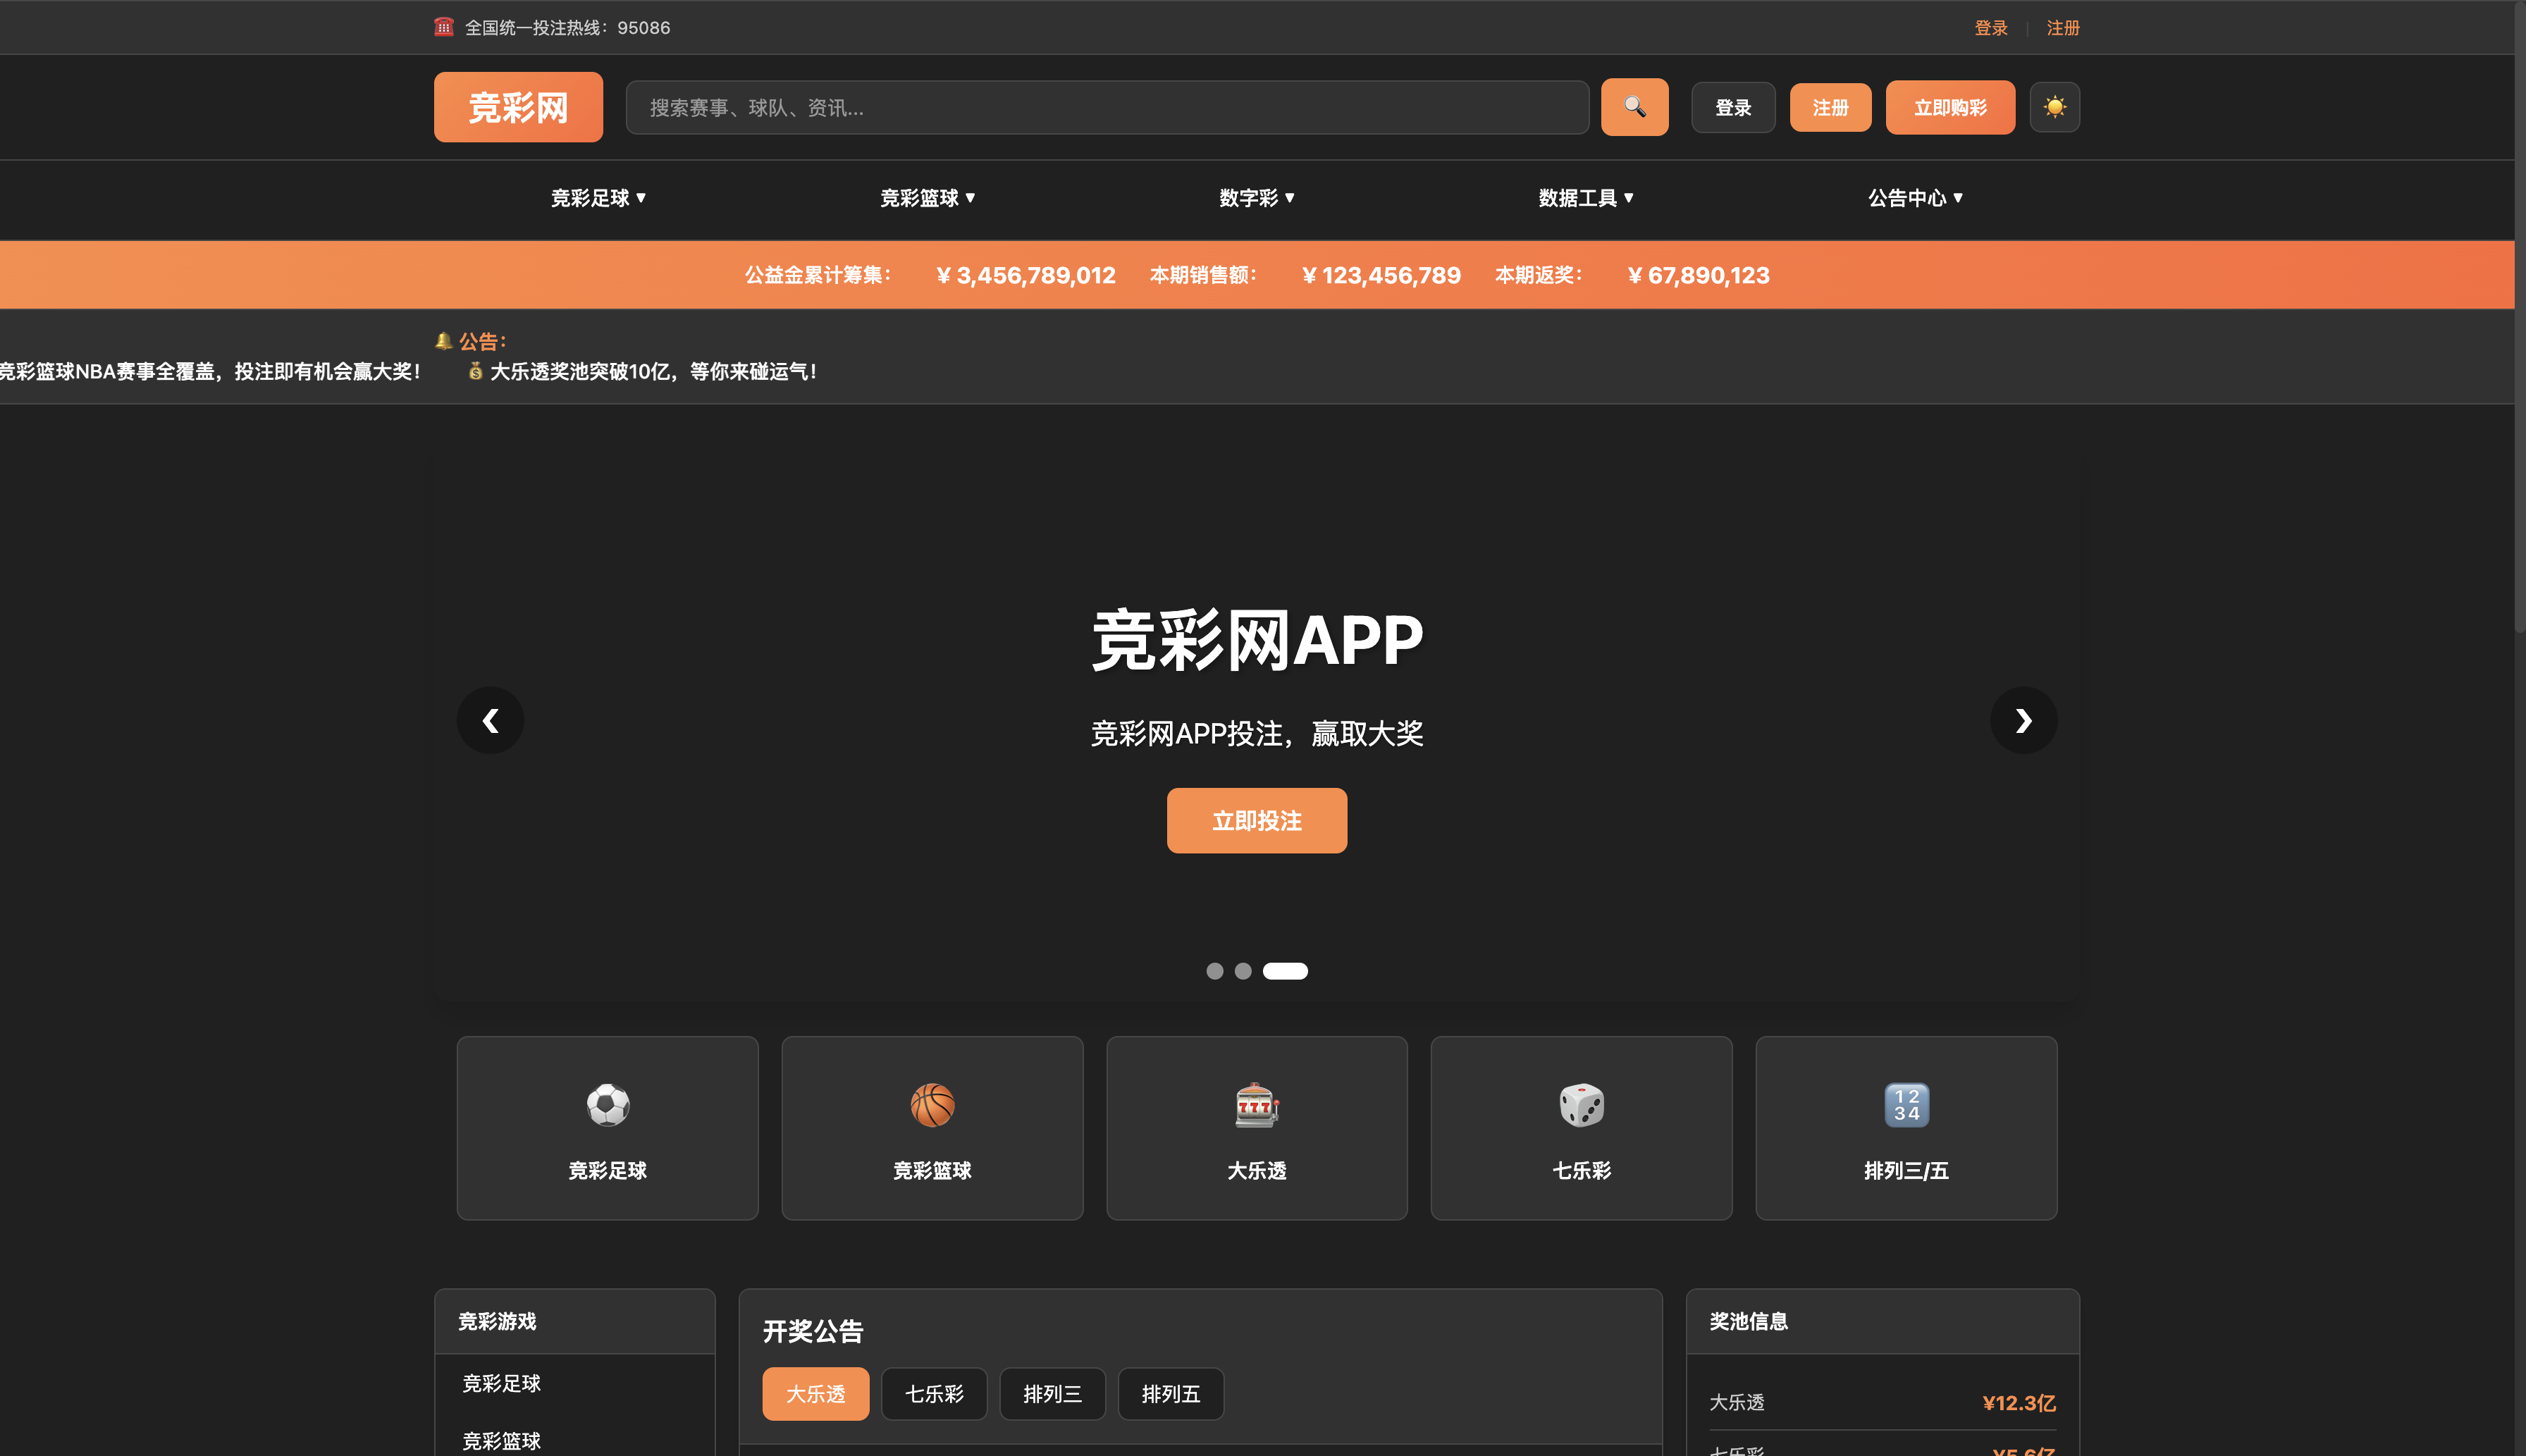Select the second carousel indicator dot
Viewport: 2526px width, 1456px height.
(x=1242, y=971)
